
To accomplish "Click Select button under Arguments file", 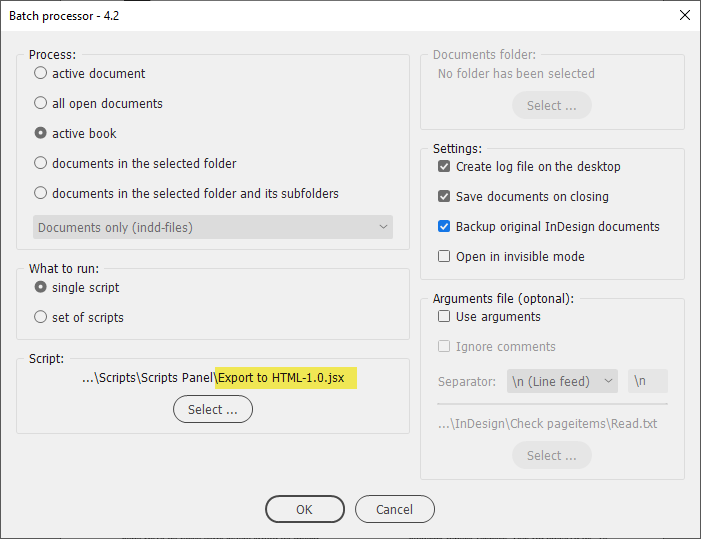I will [x=552, y=455].
